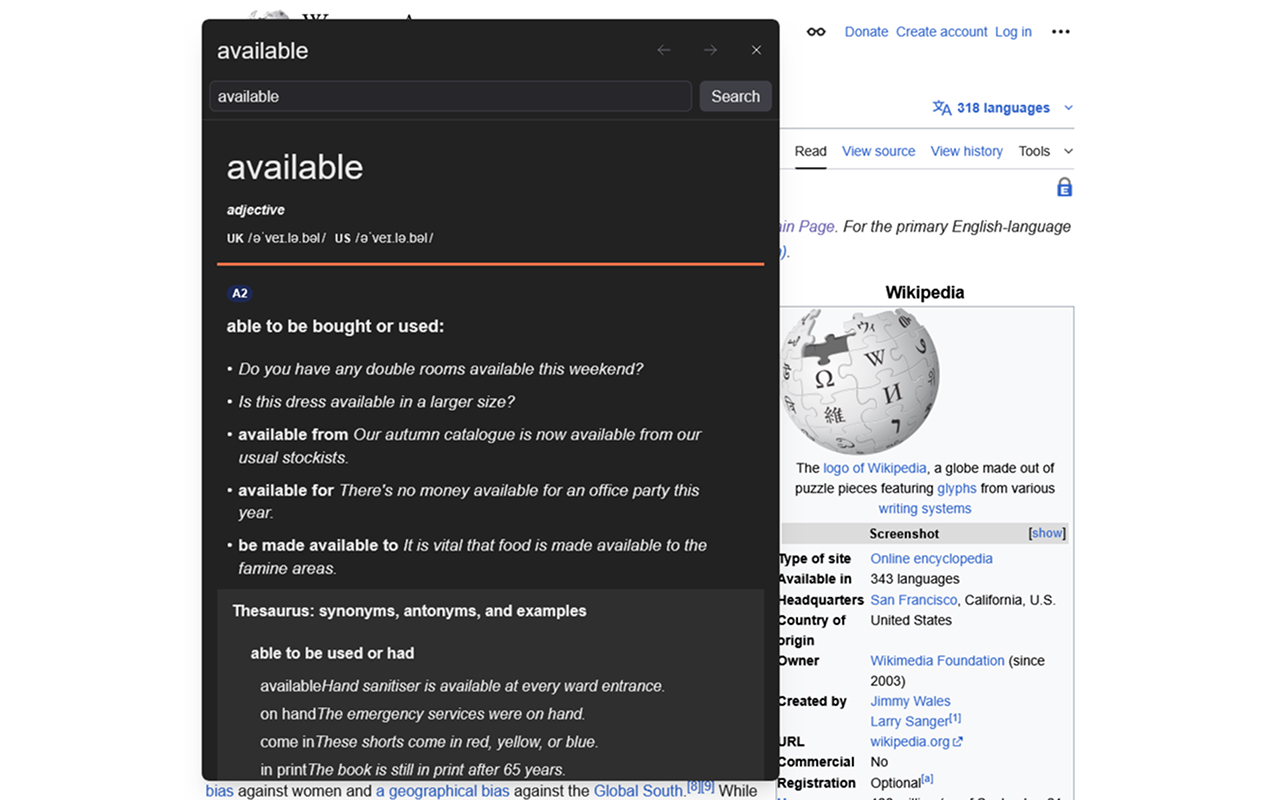1280x800 pixels.
Task: Switch to the View history tab
Action: (x=966, y=151)
